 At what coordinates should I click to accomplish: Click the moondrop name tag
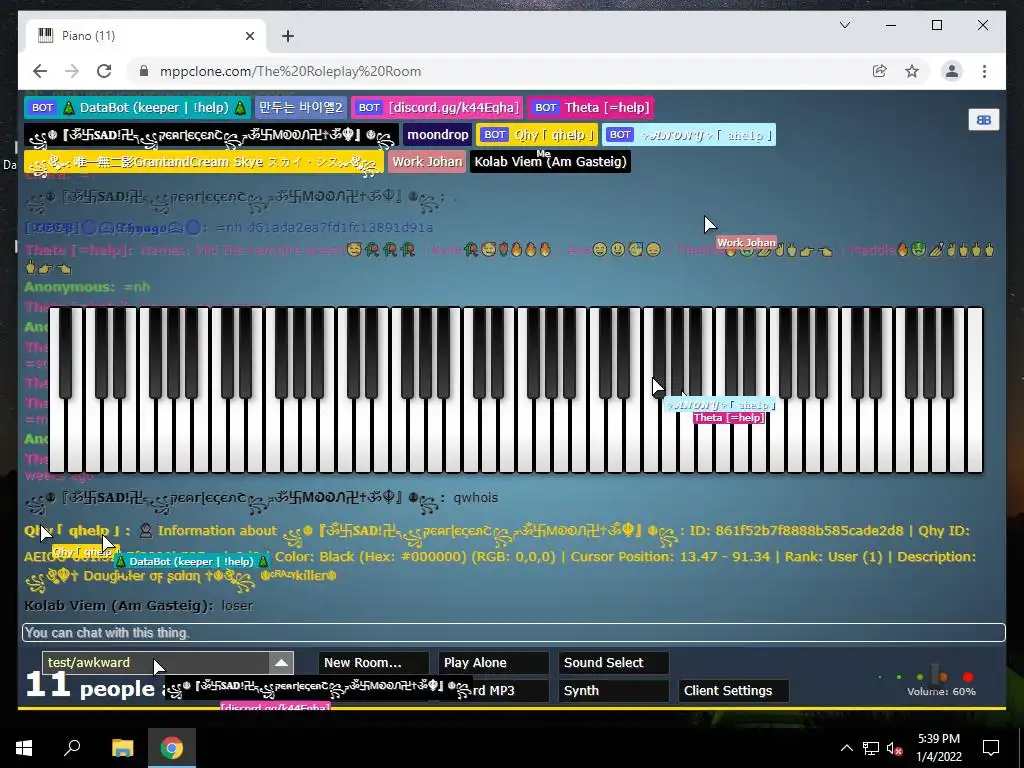[438, 135]
